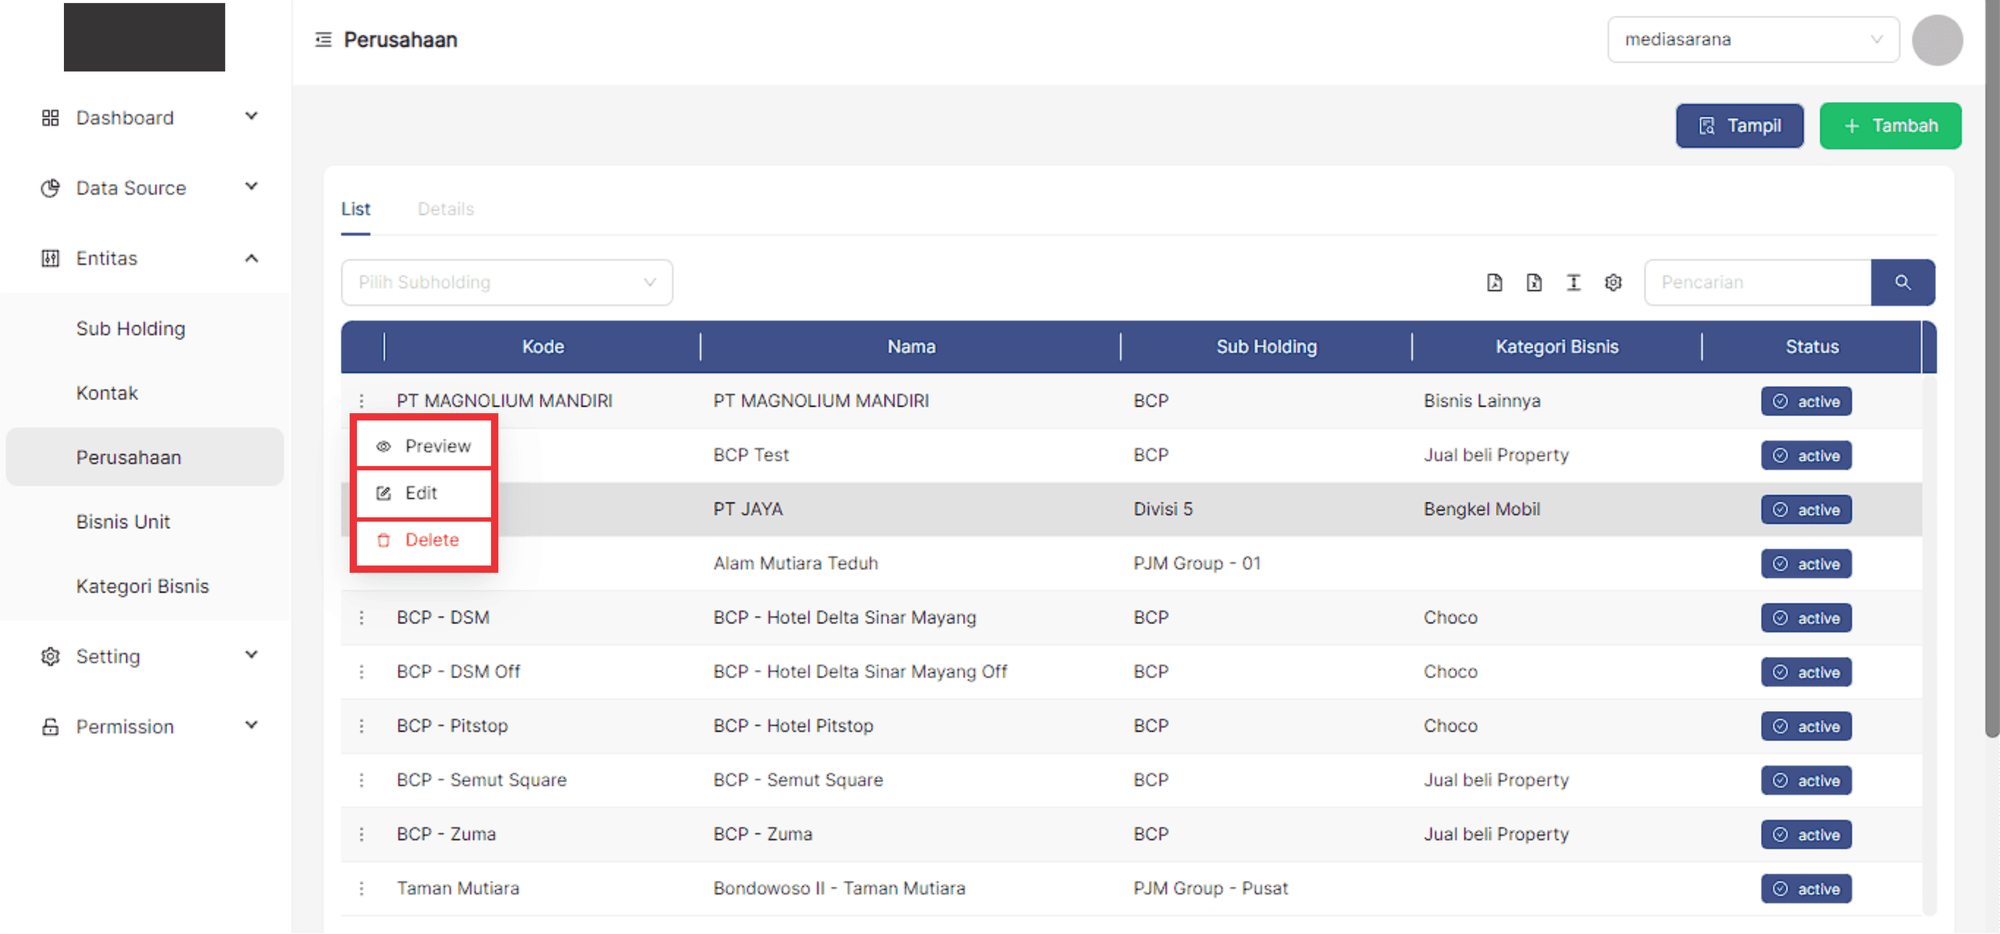2000x934 pixels.
Task: Choose Edit from the context menu
Action: coord(422,493)
